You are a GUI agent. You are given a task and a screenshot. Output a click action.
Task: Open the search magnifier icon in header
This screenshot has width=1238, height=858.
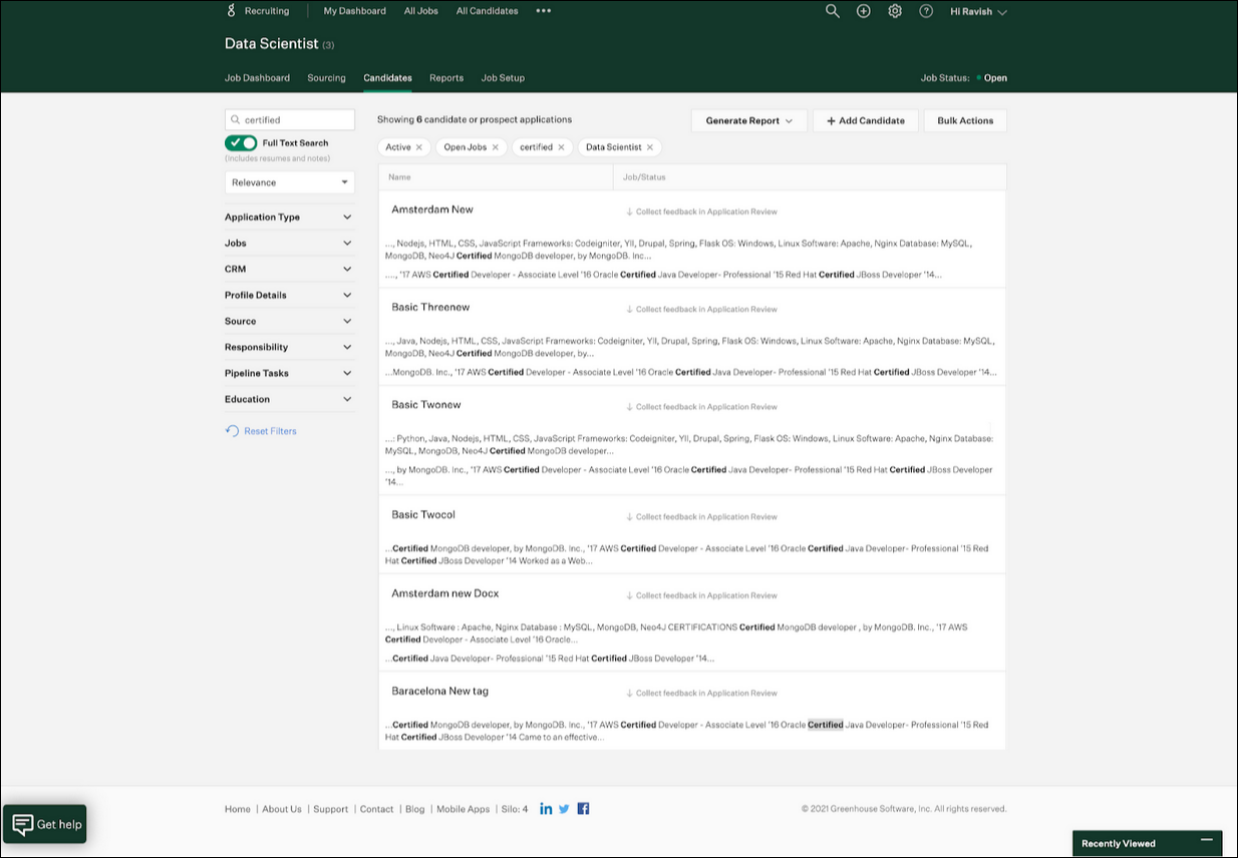coord(832,11)
